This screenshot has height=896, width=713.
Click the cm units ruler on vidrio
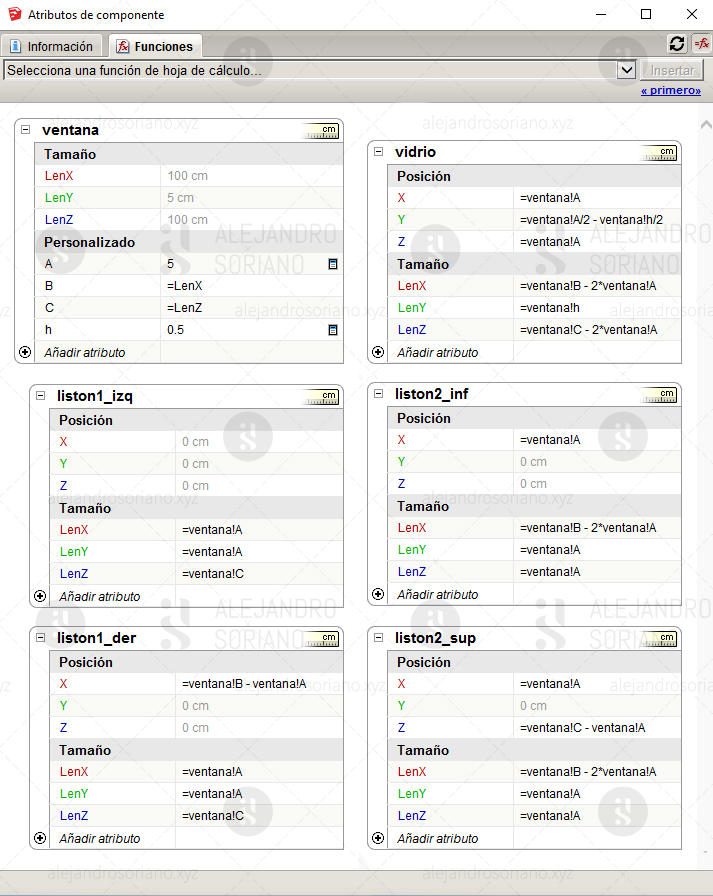659,153
